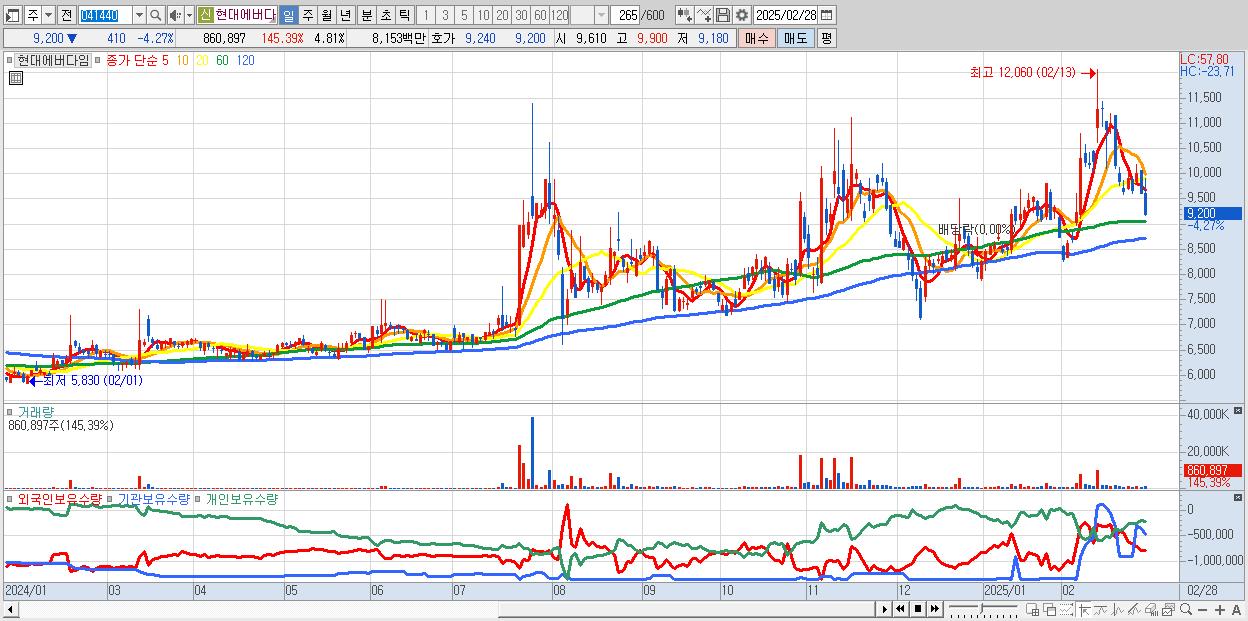Click the add candlestick chart icon
This screenshot has height=621, width=1248.
[685, 15]
